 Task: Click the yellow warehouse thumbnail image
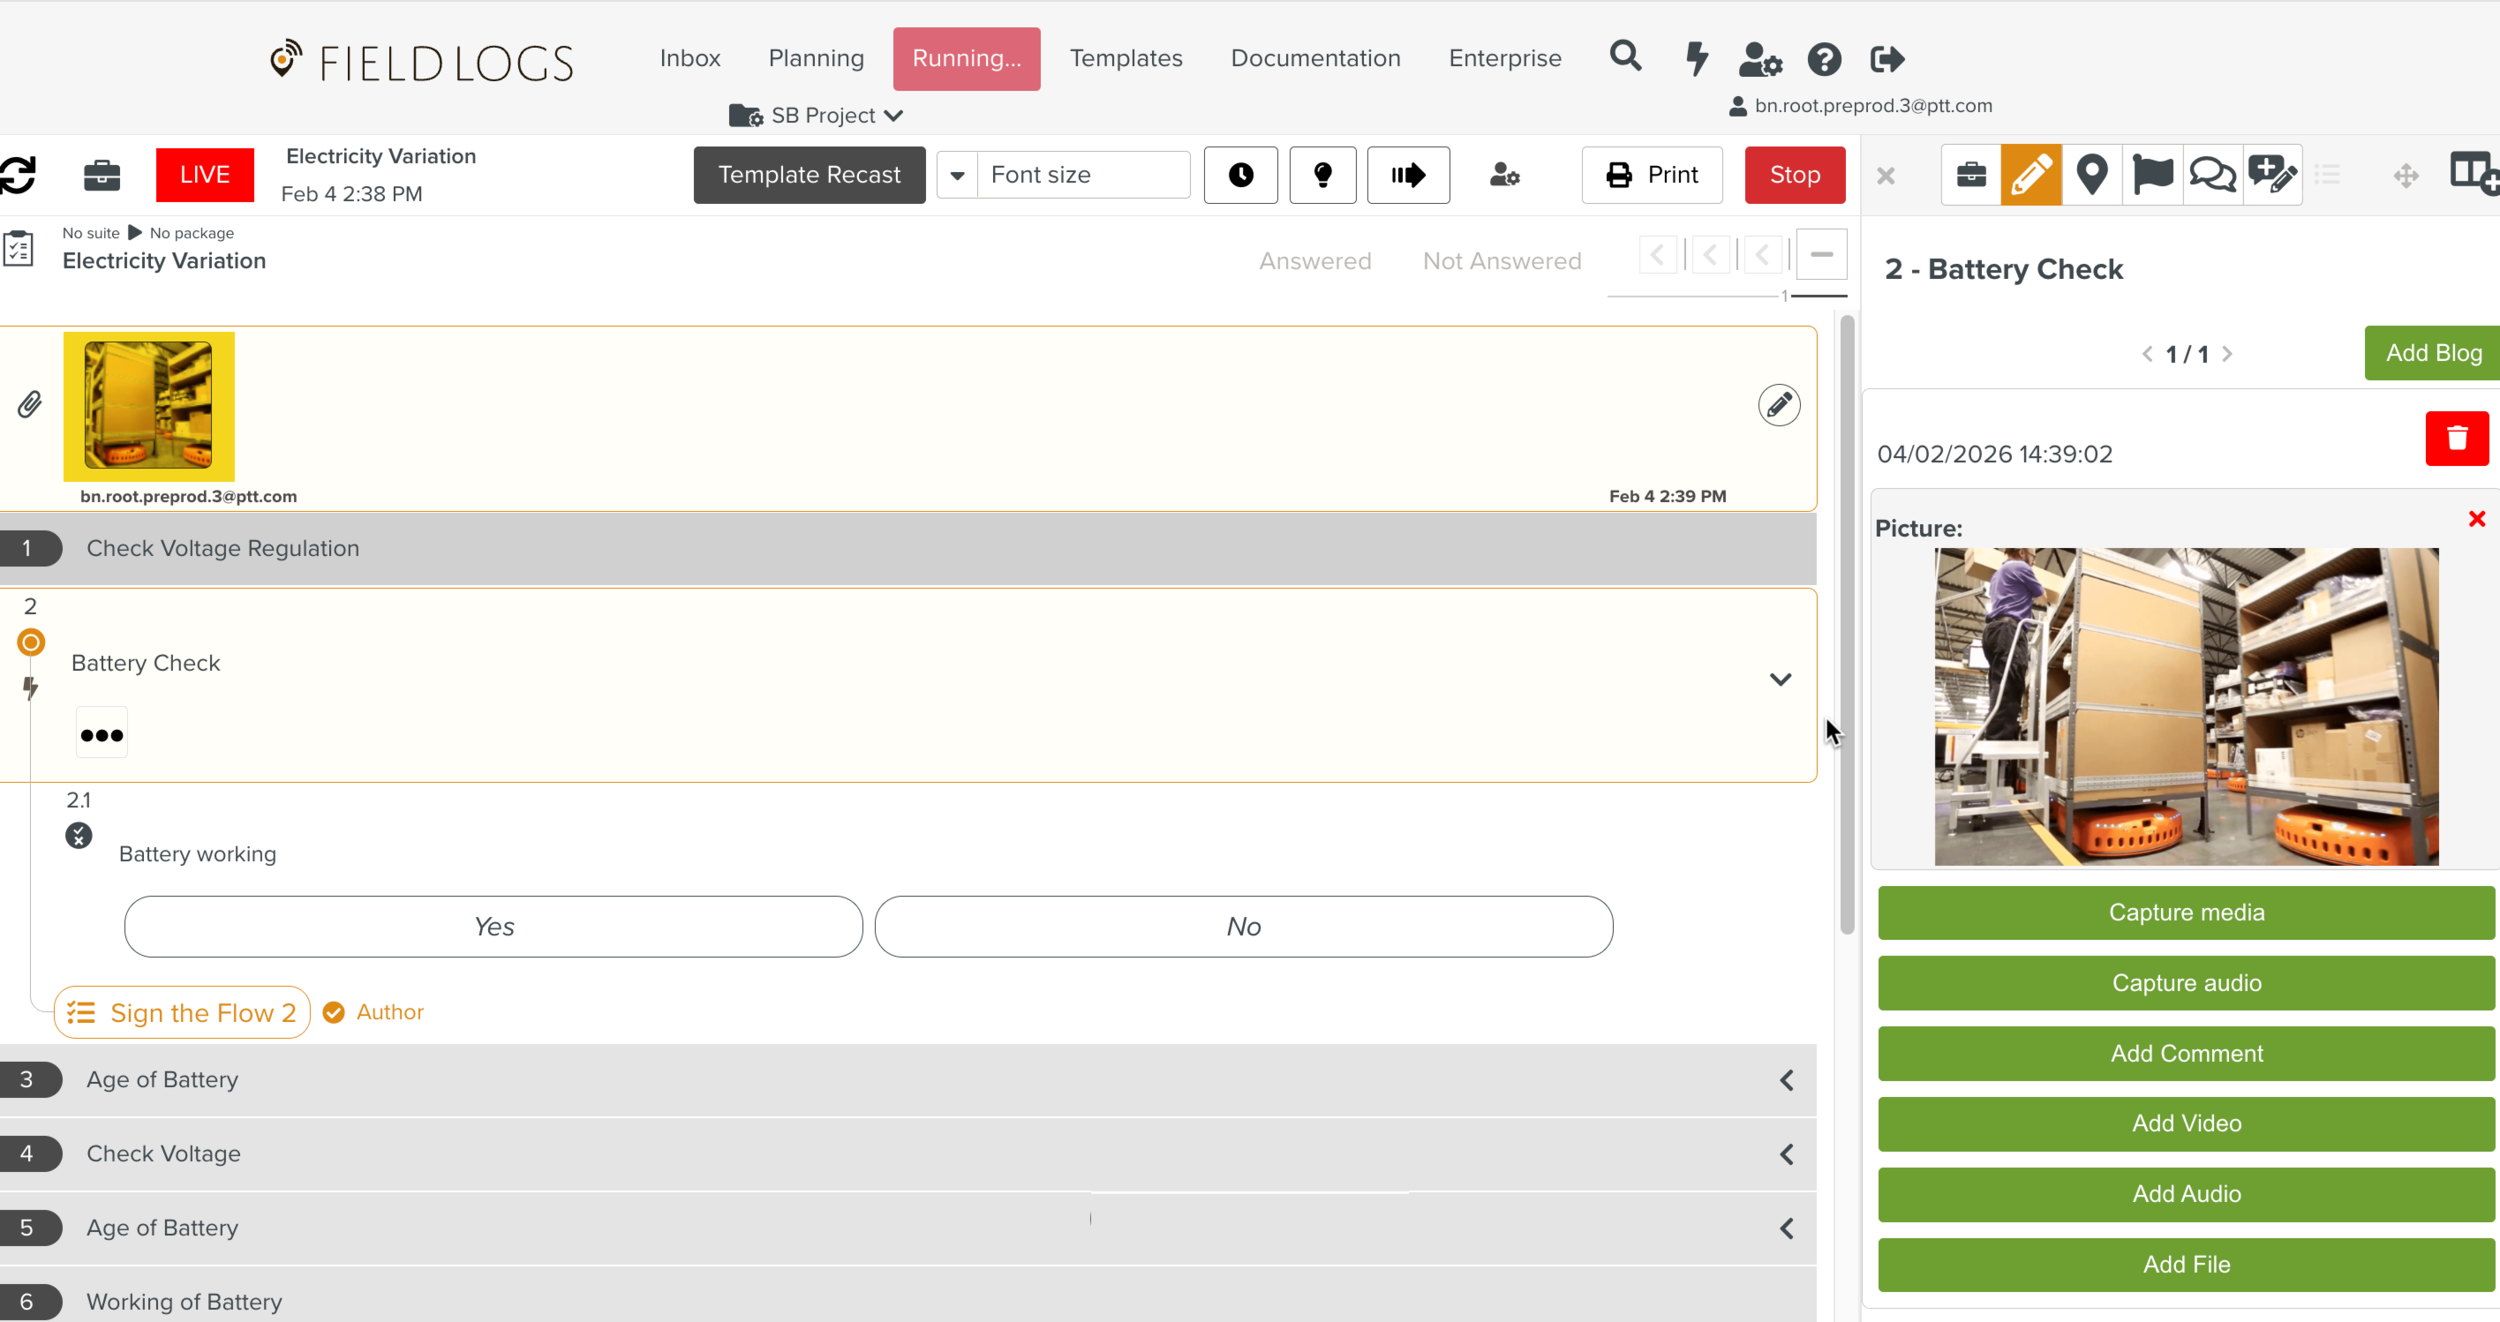coord(148,406)
